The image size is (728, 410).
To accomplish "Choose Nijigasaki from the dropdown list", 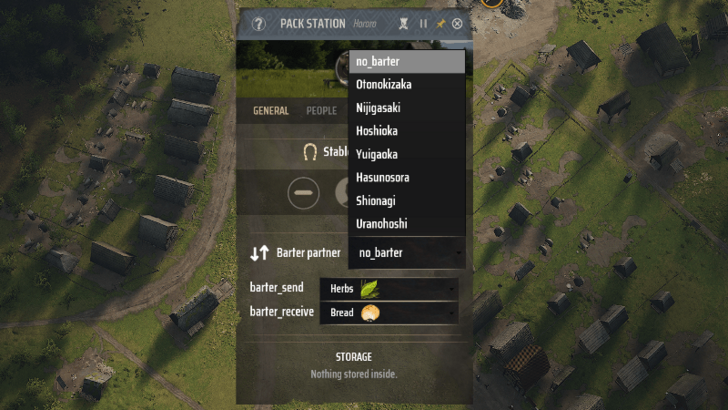I will 407,108.
